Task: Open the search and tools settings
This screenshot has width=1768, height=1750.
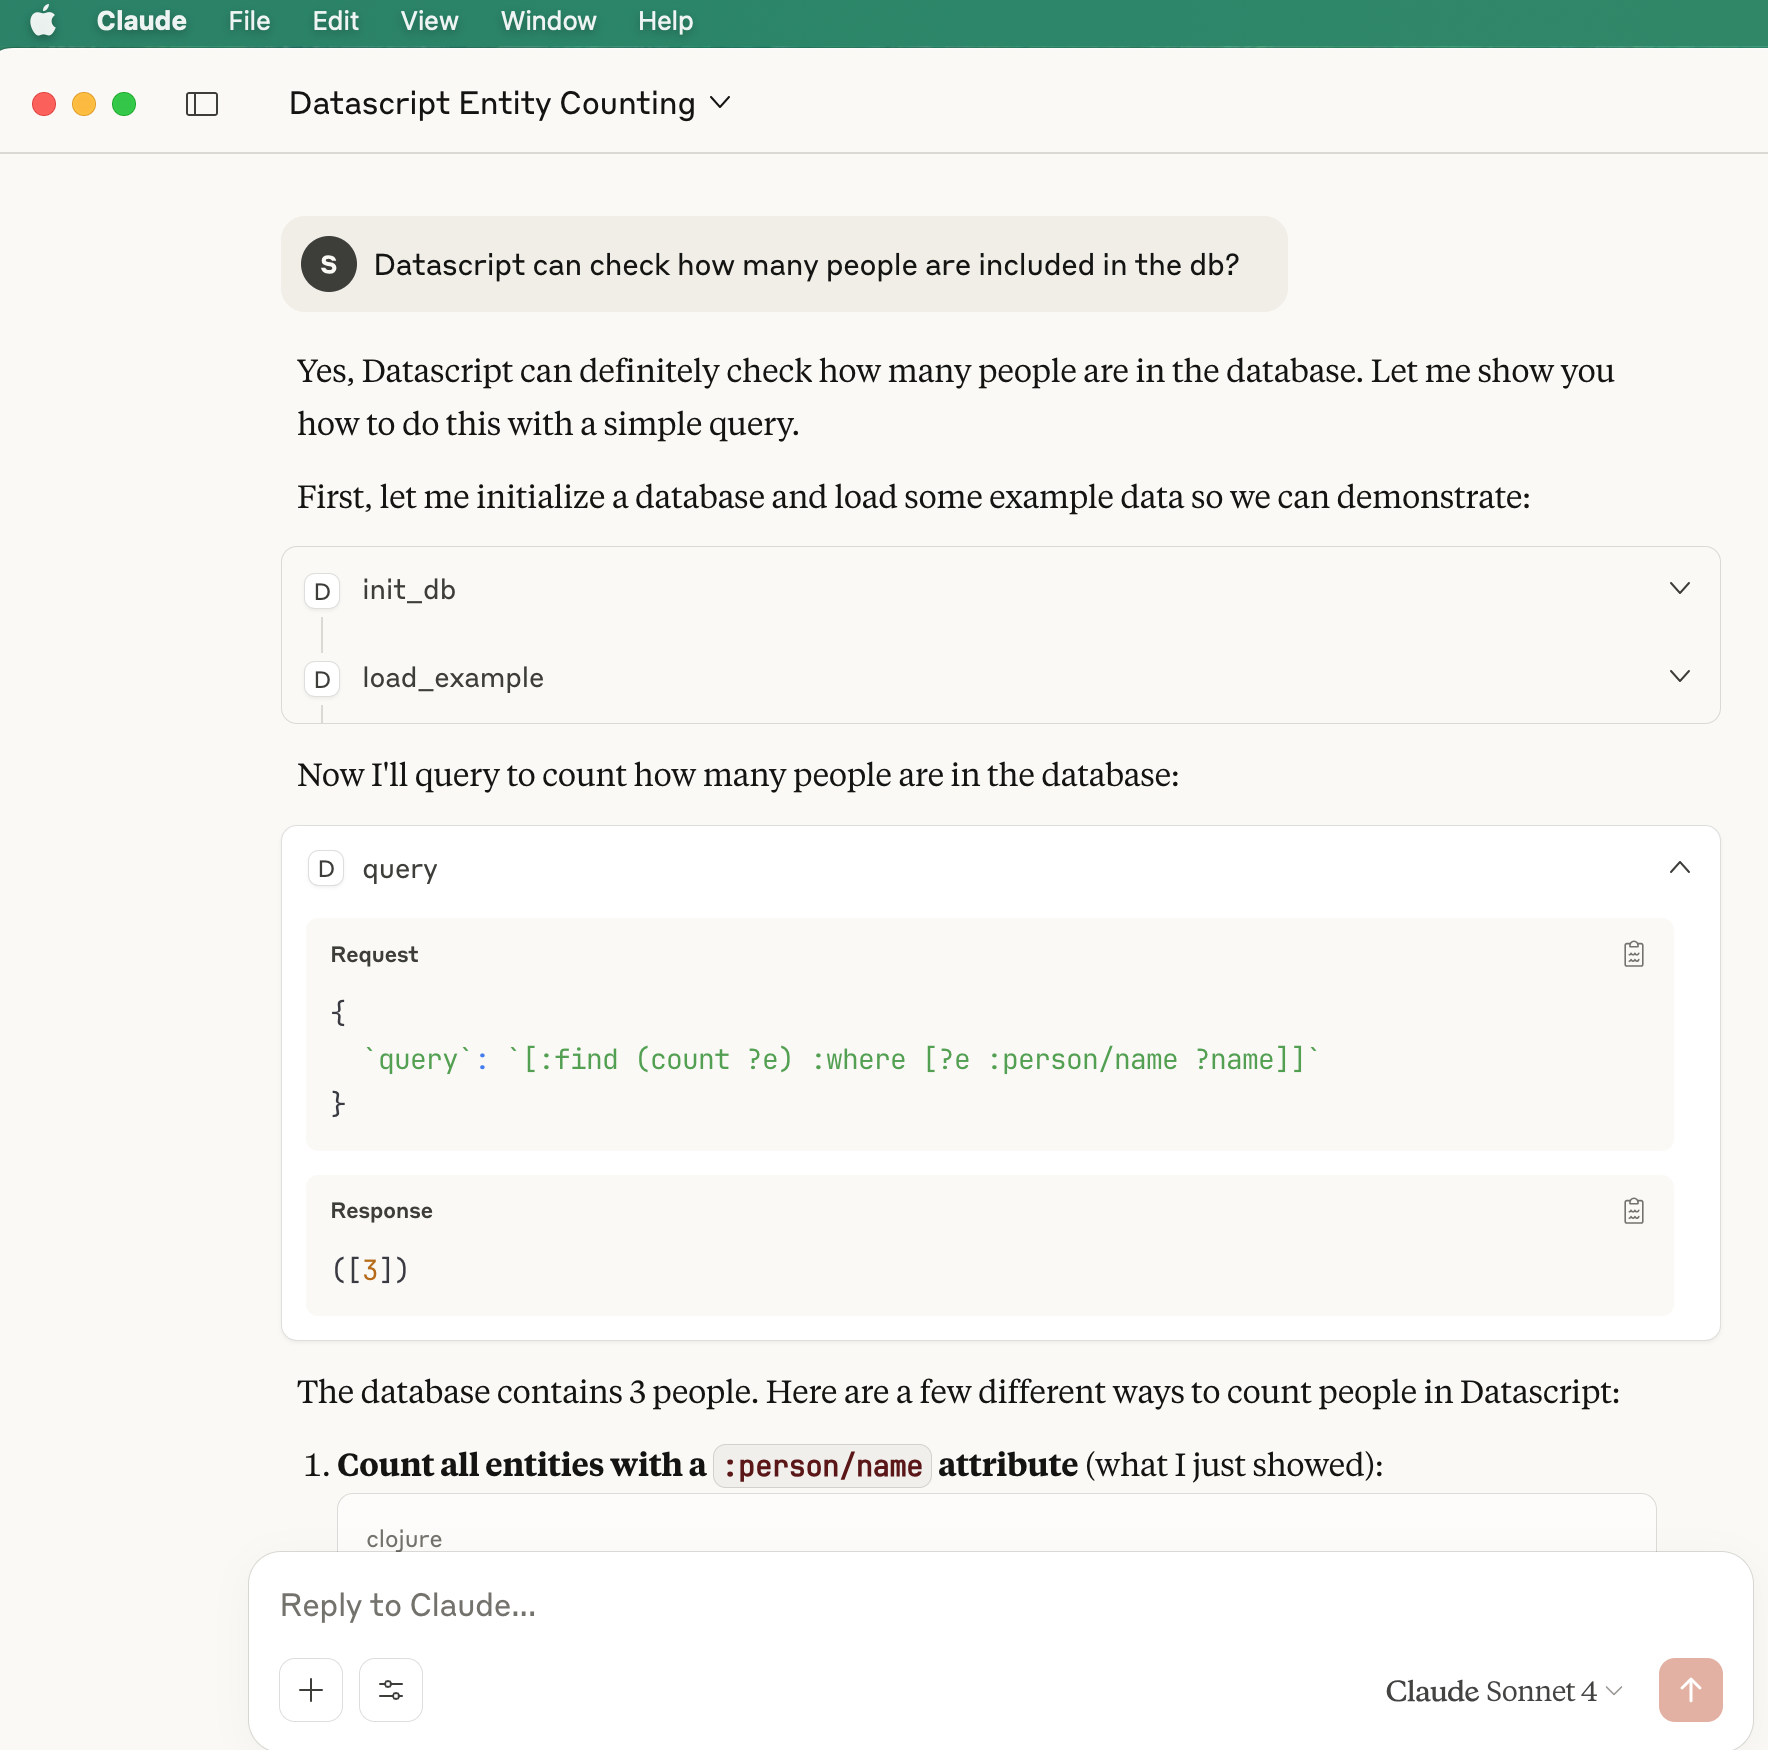Action: [x=391, y=1690]
